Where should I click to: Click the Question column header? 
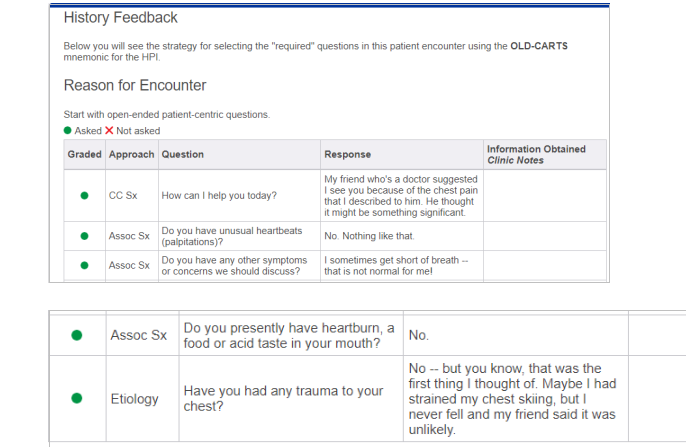[x=183, y=154]
